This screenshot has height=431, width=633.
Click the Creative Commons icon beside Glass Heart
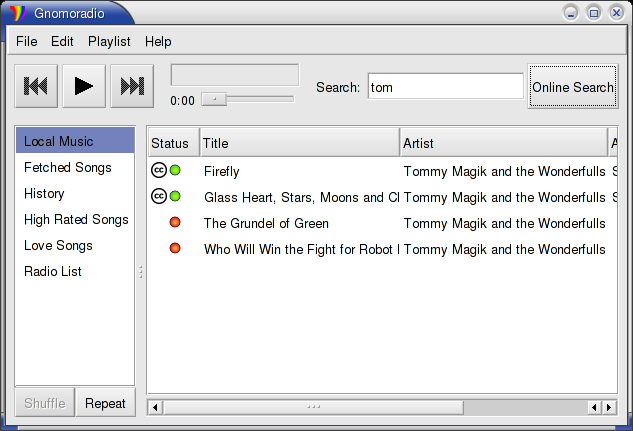pyautogui.click(x=158, y=197)
